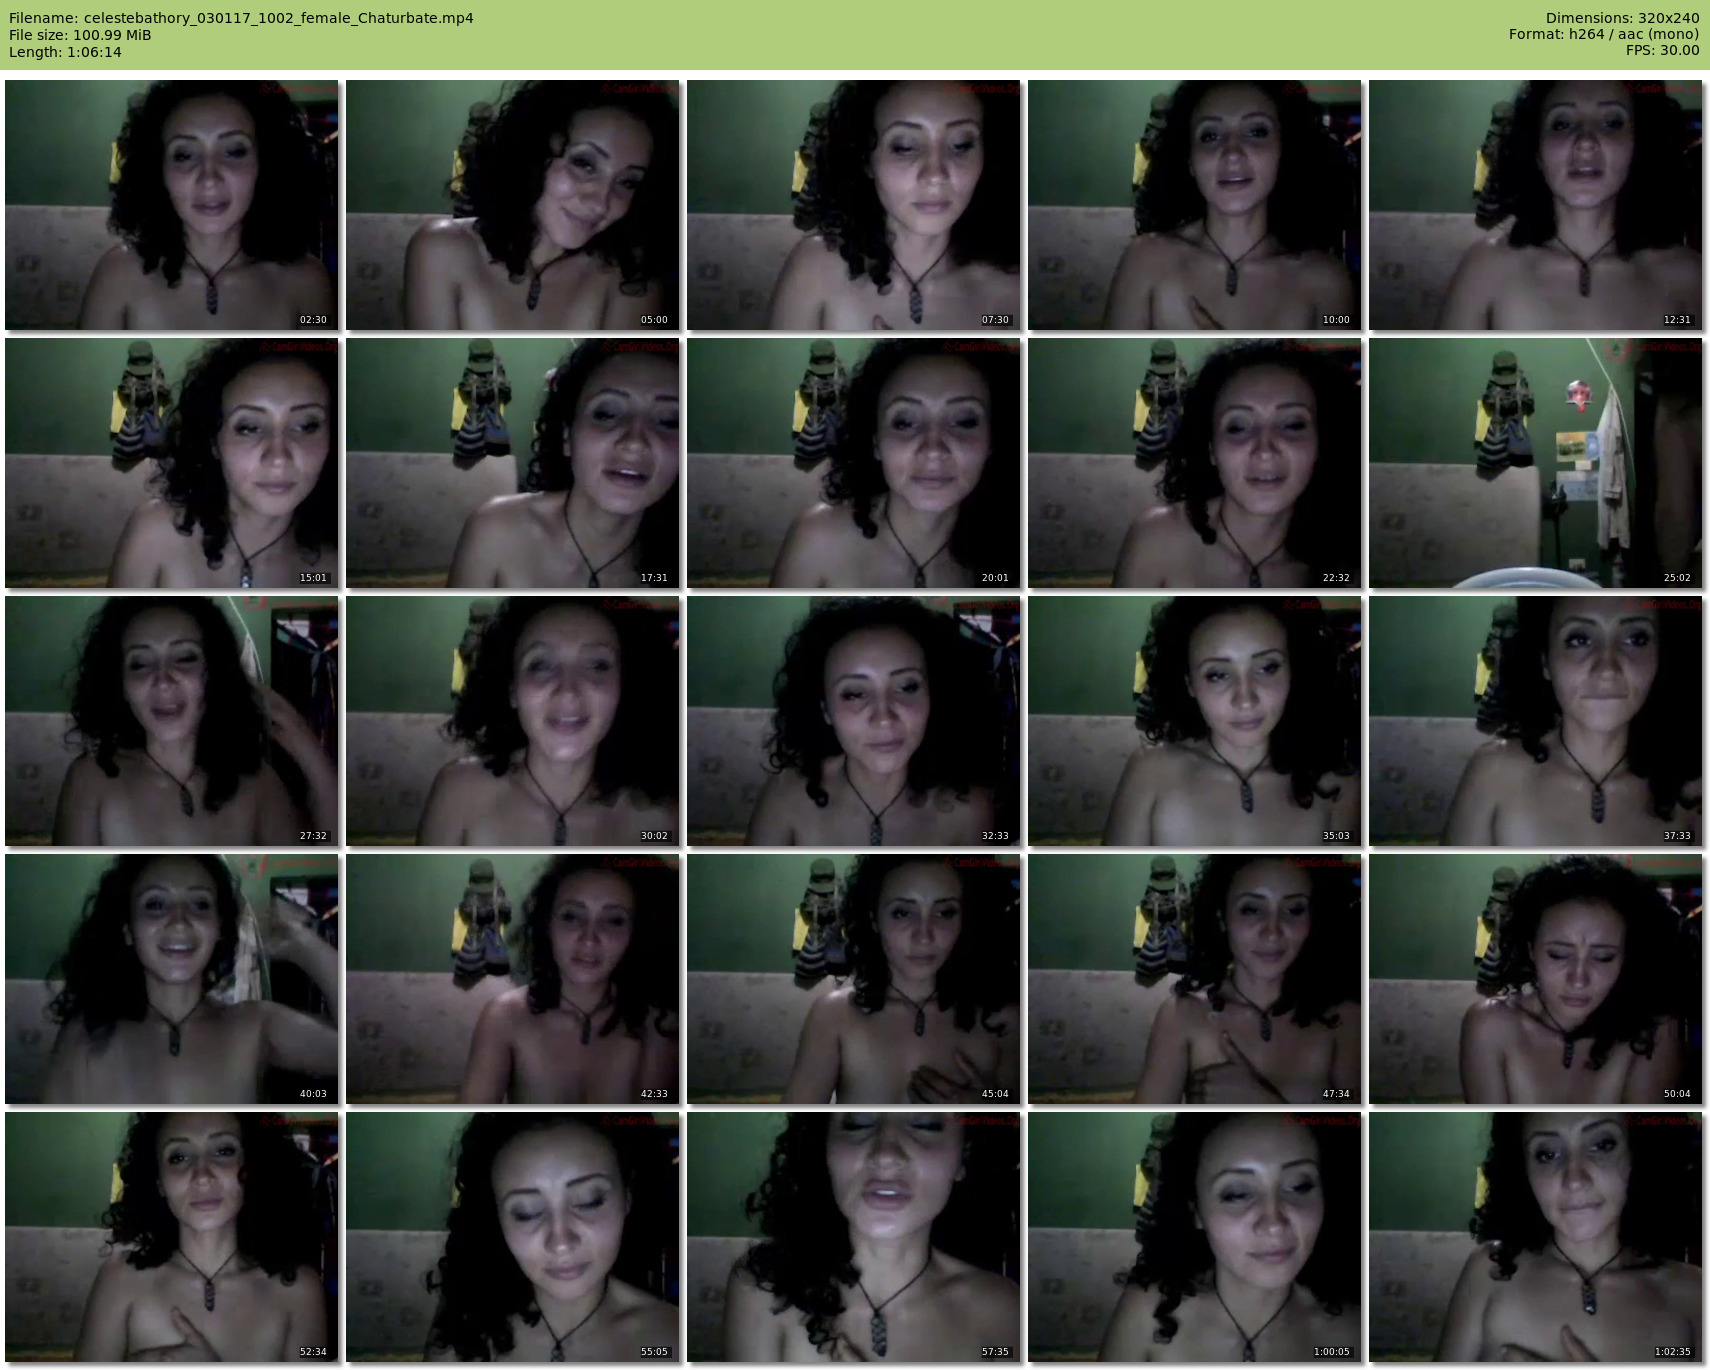
Task: Open the frame at 50:04
Action: [x=1536, y=979]
